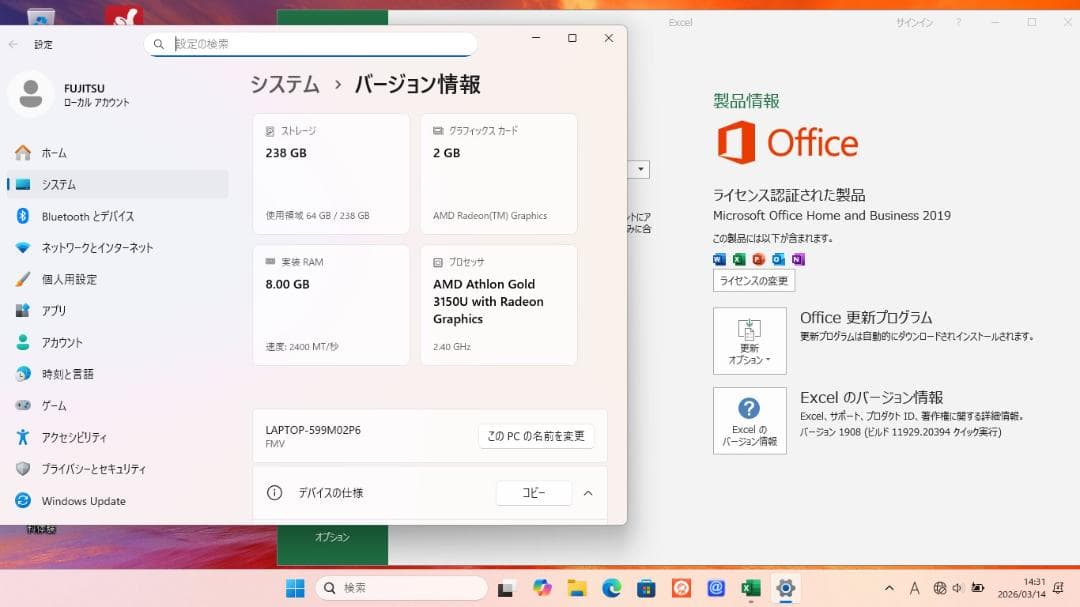Click the Office logo in product information
This screenshot has height=607, width=1080.
788,143
